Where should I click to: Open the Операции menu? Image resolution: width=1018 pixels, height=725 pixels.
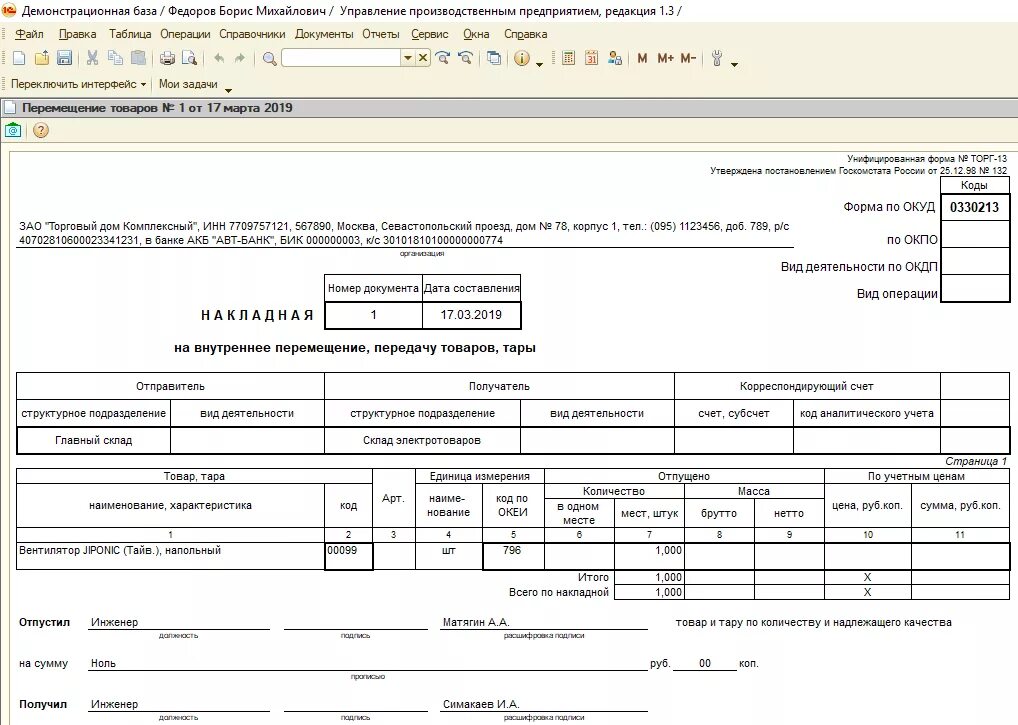click(x=185, y=34)
